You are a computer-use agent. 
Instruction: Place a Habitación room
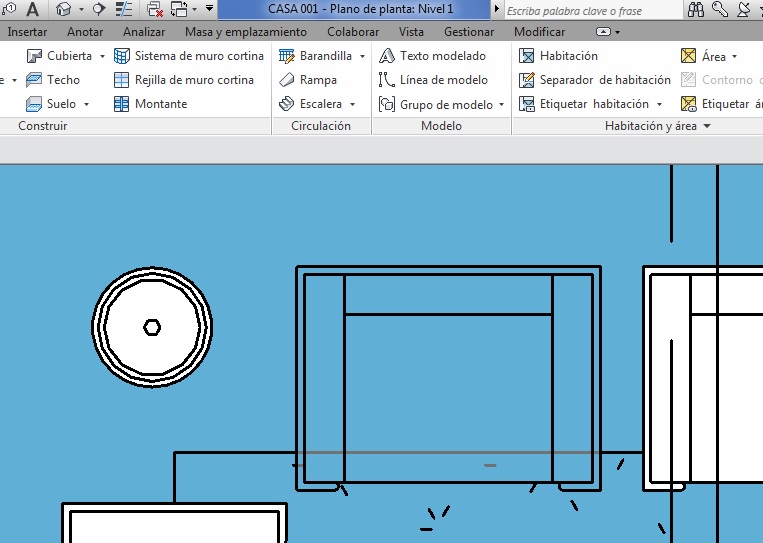pyautogui.click(x=558, y=56)
